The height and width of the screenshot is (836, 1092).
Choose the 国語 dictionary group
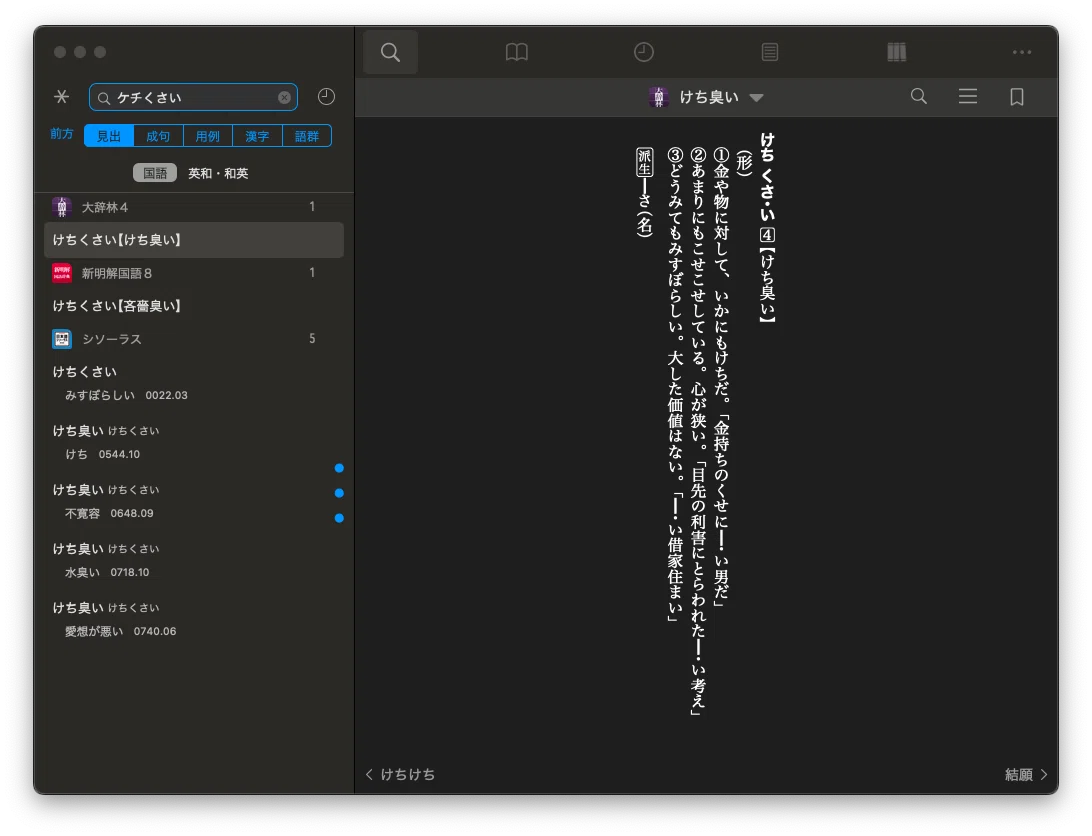(155, 173)
